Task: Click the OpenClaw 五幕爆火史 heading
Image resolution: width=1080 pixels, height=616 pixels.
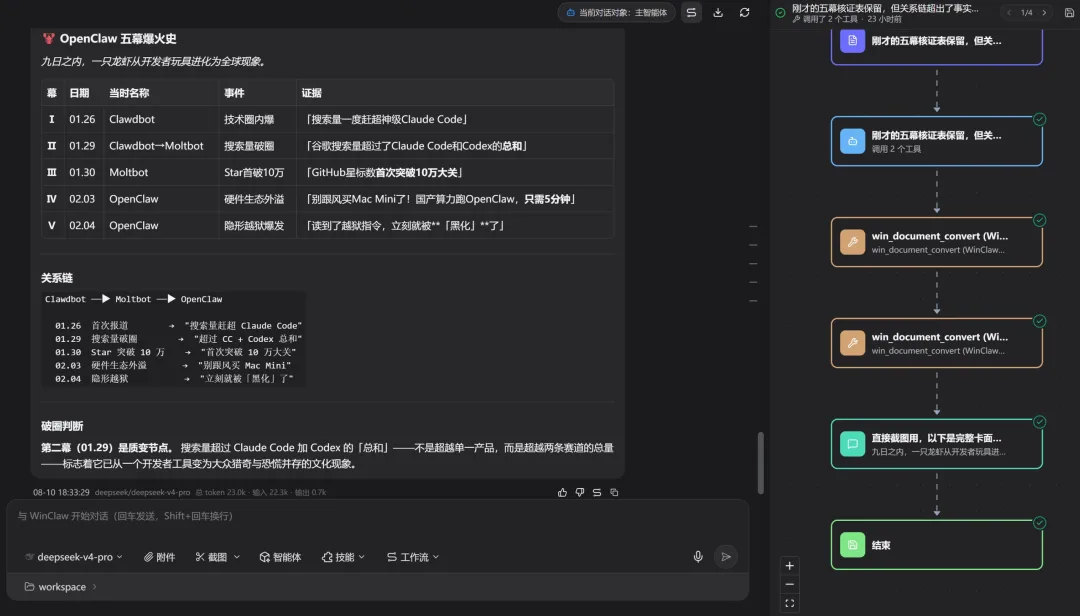Action: coord(118,39)
